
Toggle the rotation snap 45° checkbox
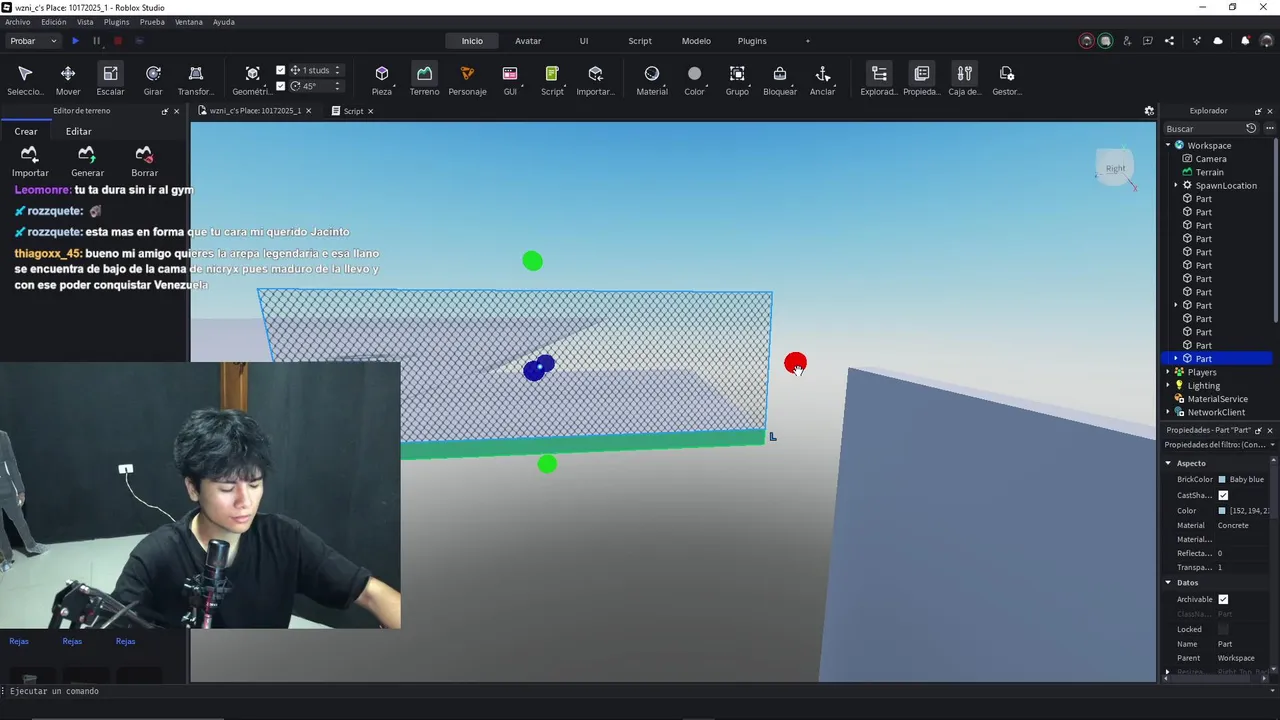(x=281, y=86)
